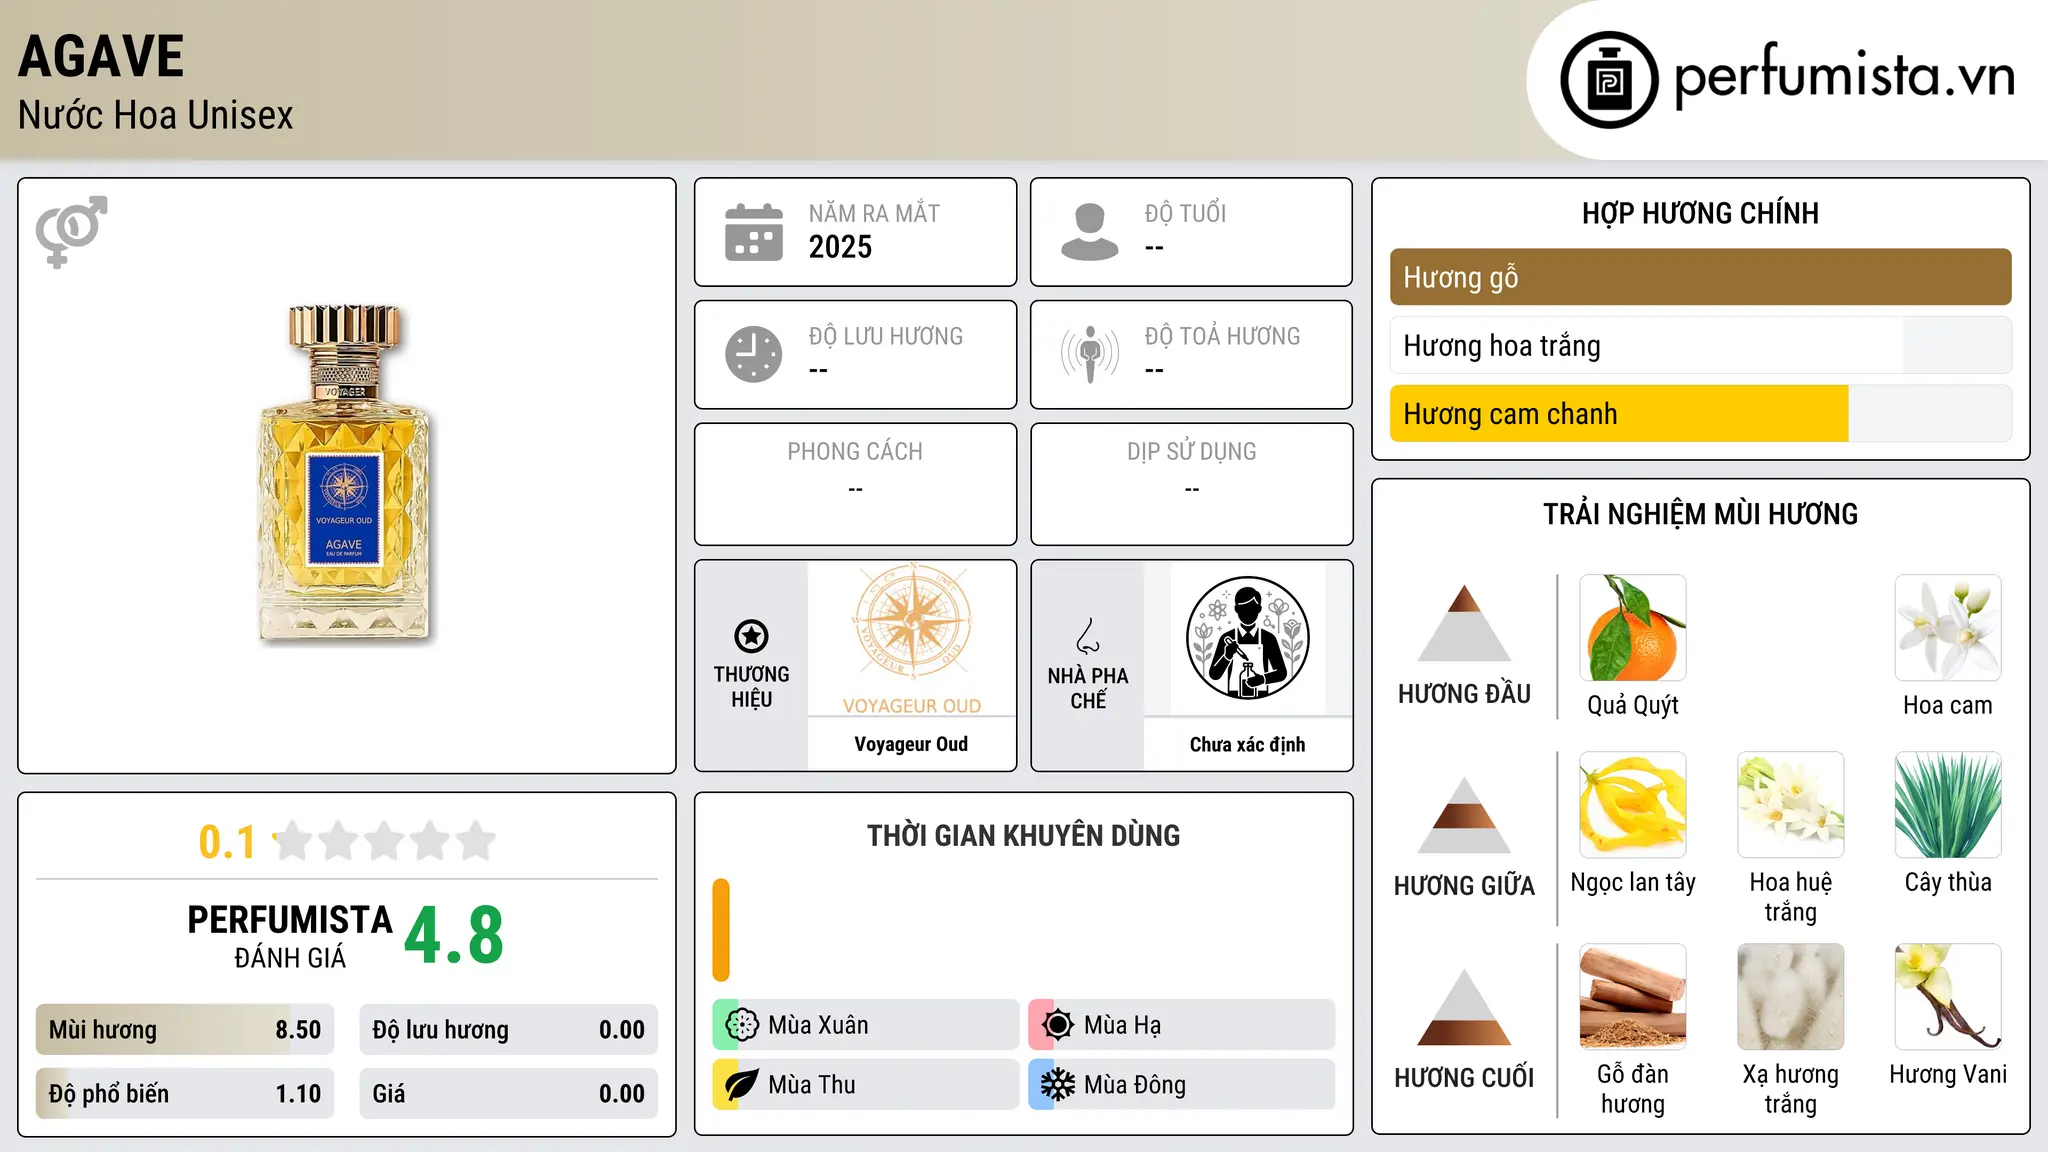This screenshot has width=2048, height=1152.
Task: Click the snowflake icon for Mùa Đông
Action: tap(1058, 1085)
